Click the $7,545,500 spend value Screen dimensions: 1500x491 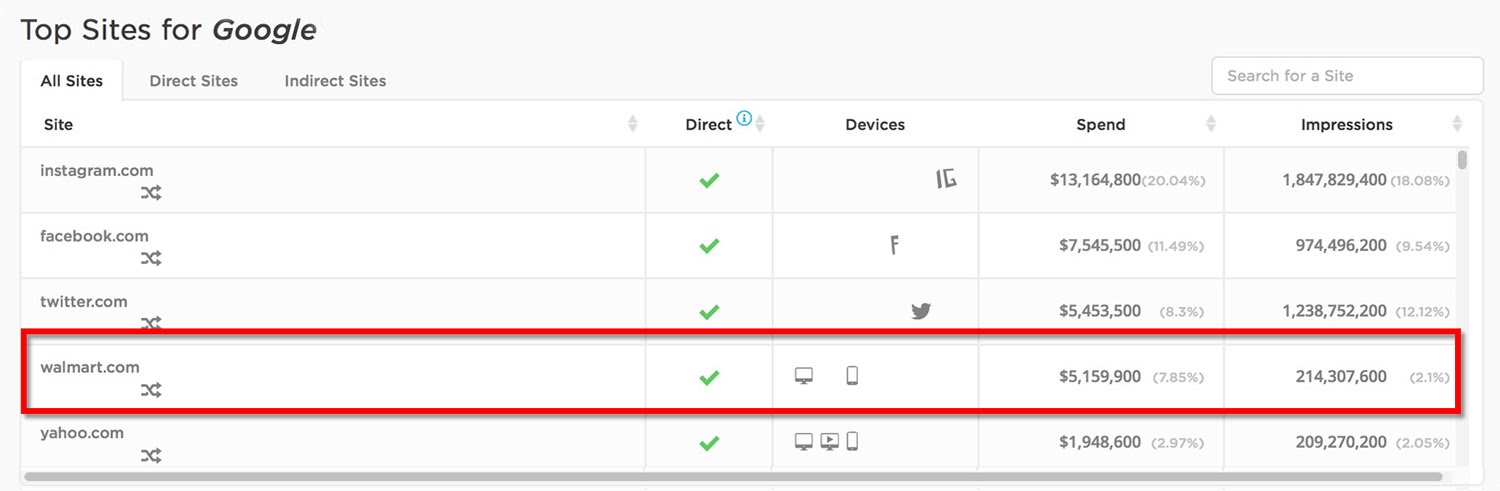(x=1100, y=245)
